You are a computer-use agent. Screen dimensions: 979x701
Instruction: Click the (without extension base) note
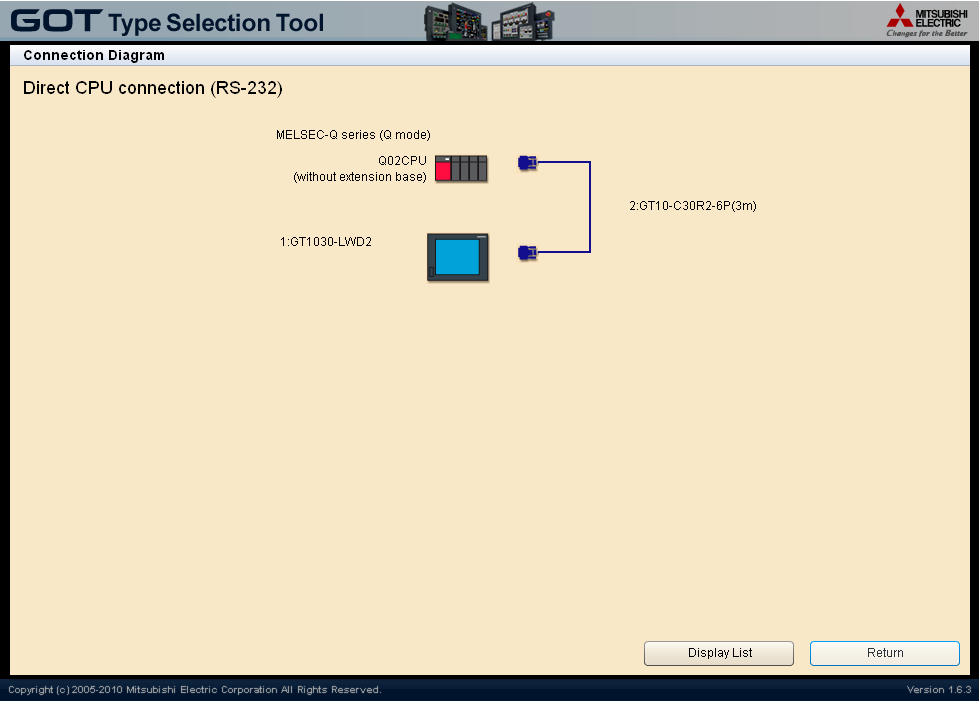tap(360, 177)
